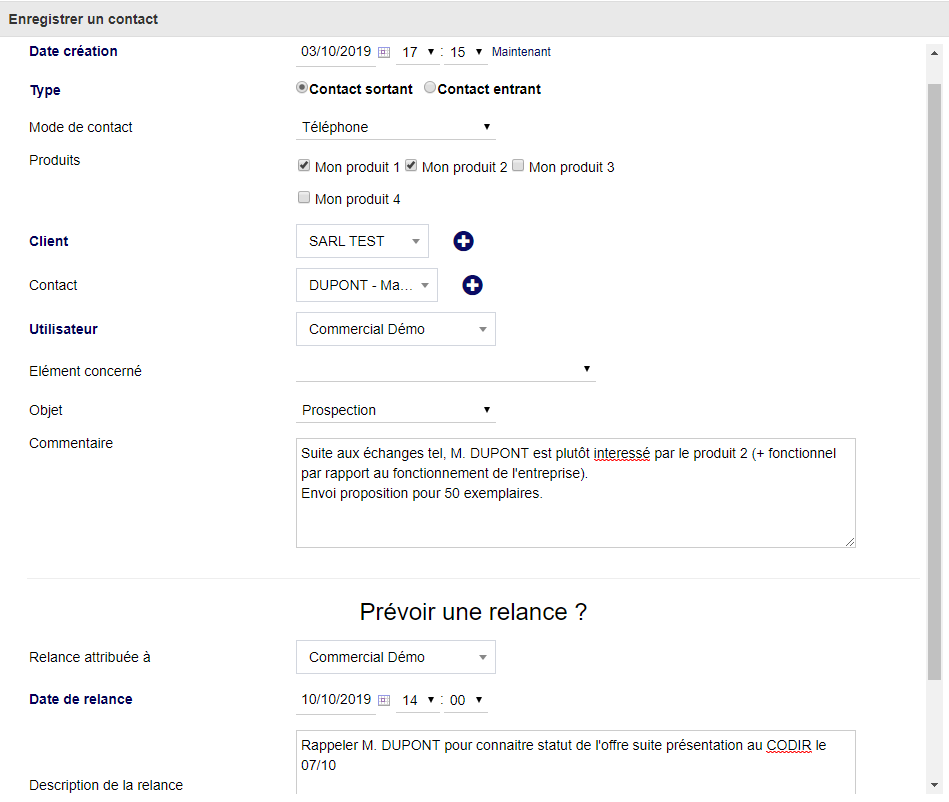
Task: Click the scrollbar down arrow
Action: point(934,785)
